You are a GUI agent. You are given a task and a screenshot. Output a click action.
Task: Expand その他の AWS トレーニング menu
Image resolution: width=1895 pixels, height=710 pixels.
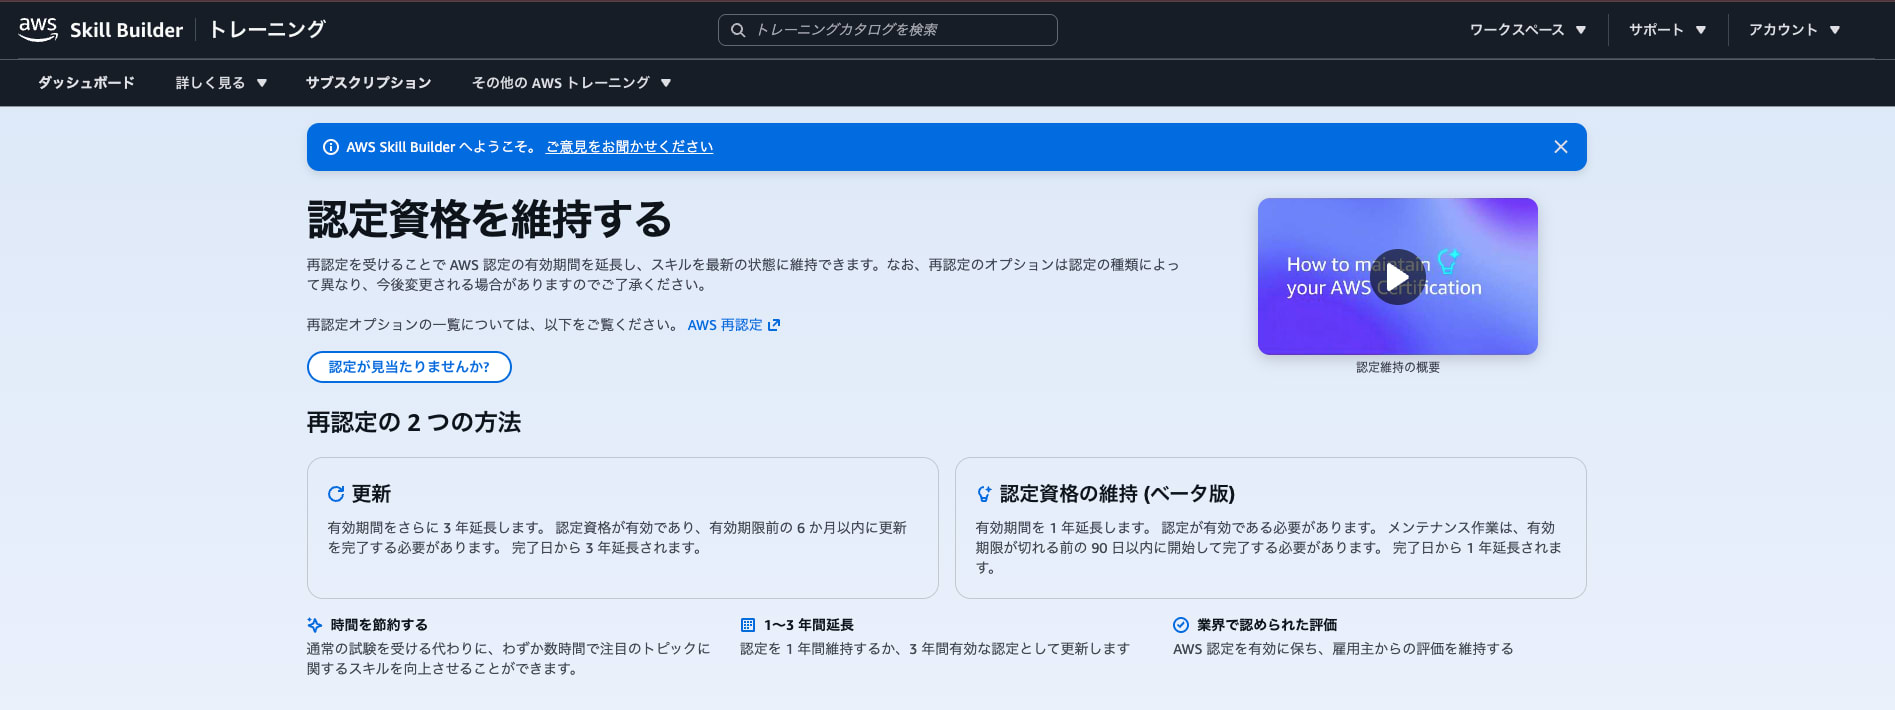[571, 83]
